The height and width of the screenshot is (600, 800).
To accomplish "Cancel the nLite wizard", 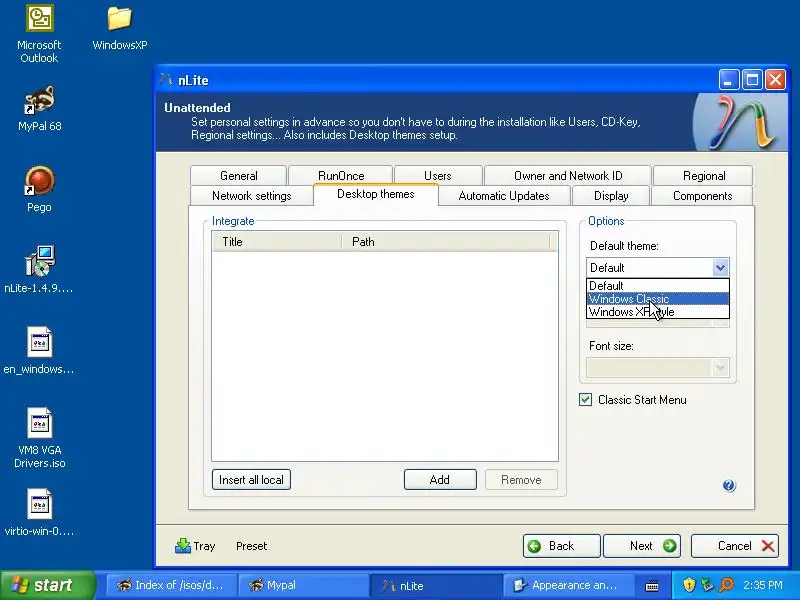I will (735, 546).
